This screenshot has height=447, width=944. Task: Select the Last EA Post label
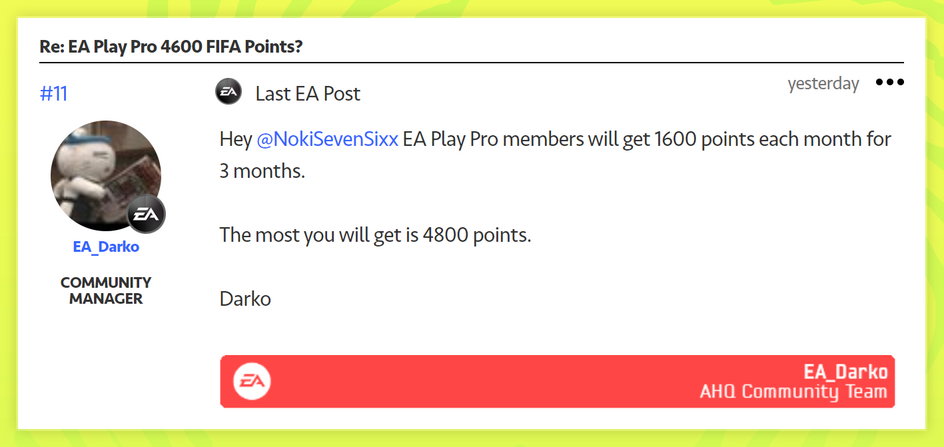308,94
